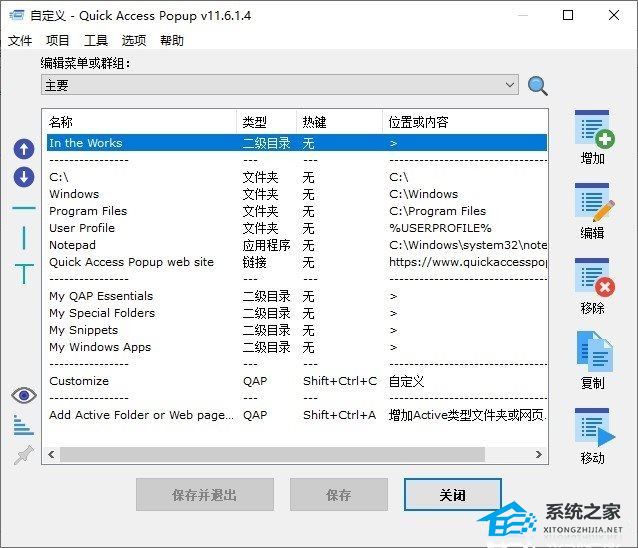Toggle the eye visibility icon
Screen dimensions: 638x548
coord(23,396)
